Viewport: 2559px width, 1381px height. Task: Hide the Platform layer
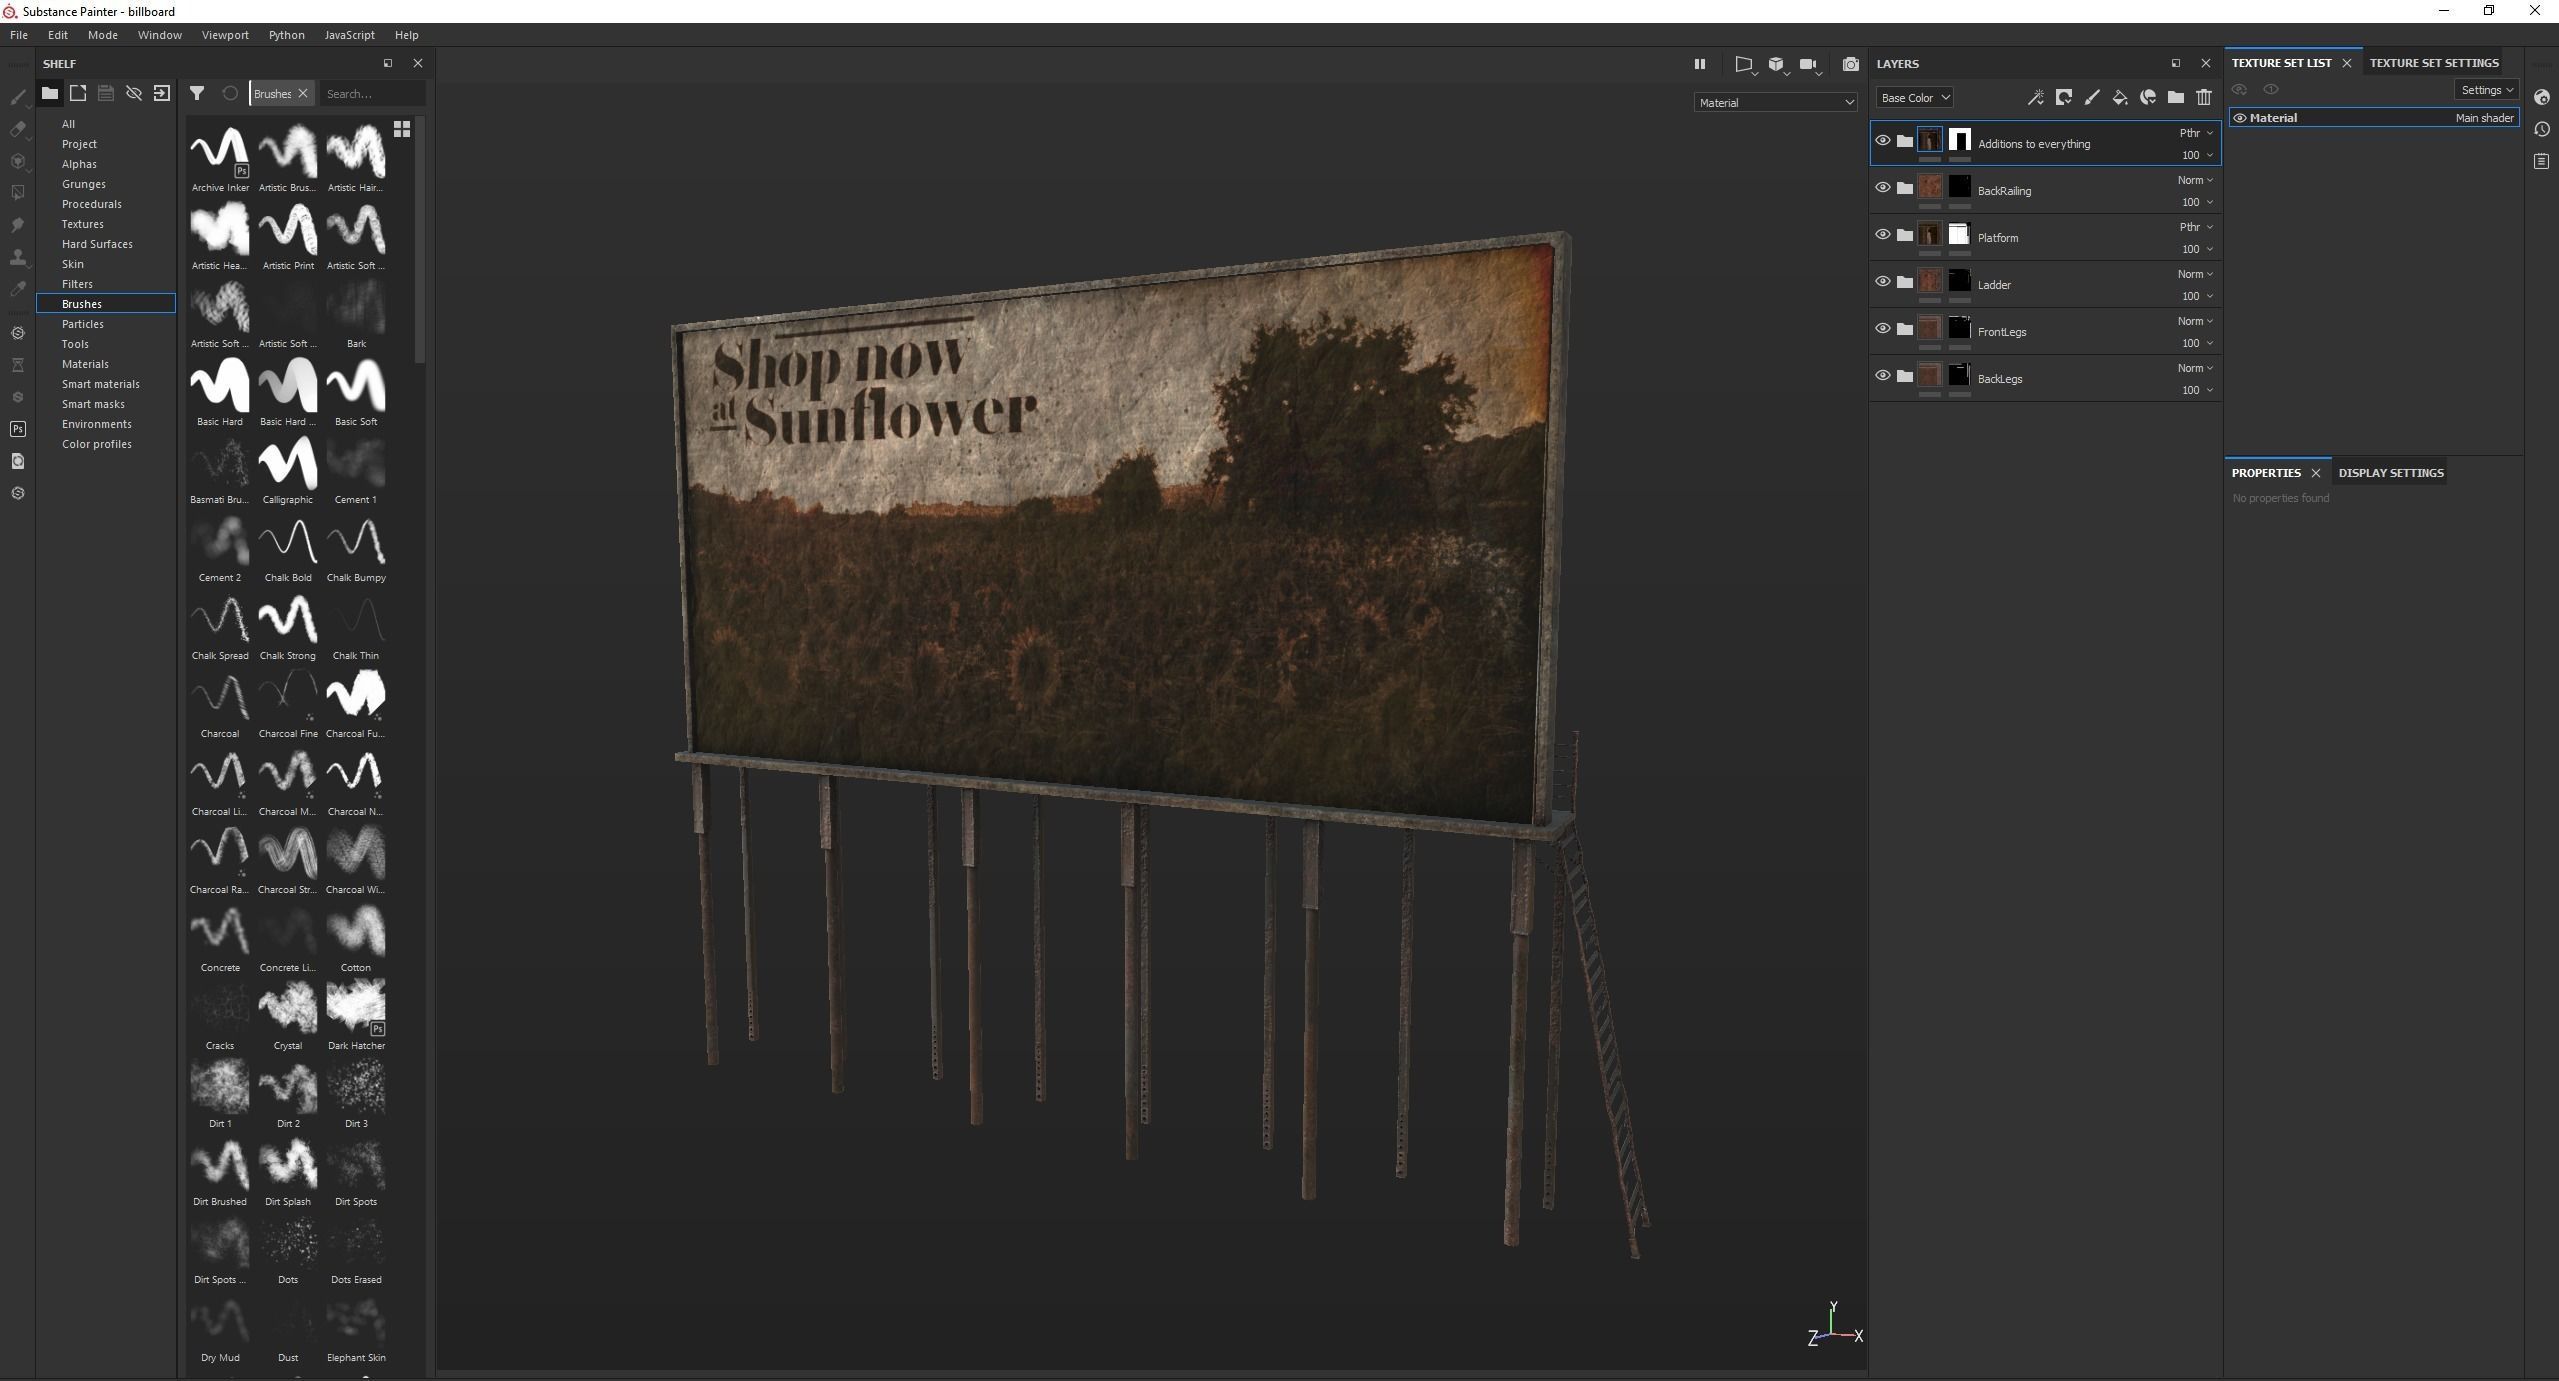pos(1883,235)
